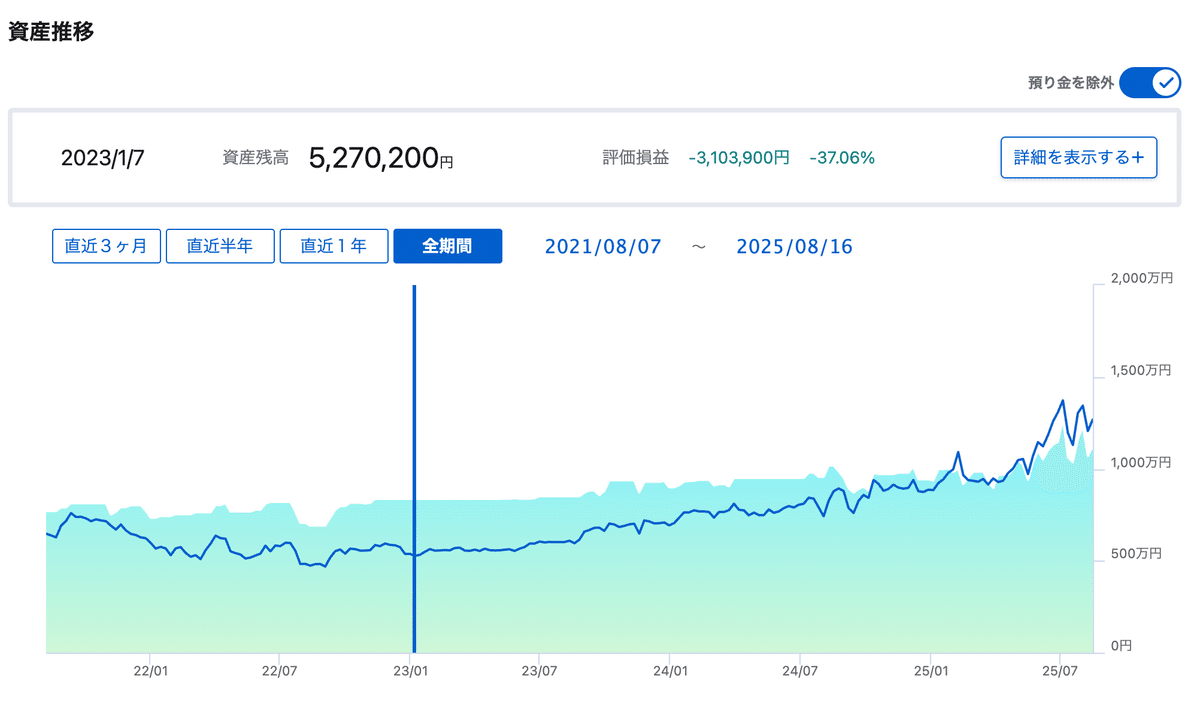
Task: Select the 直近3ヶ月 period tab
Action: pos(106,246)
